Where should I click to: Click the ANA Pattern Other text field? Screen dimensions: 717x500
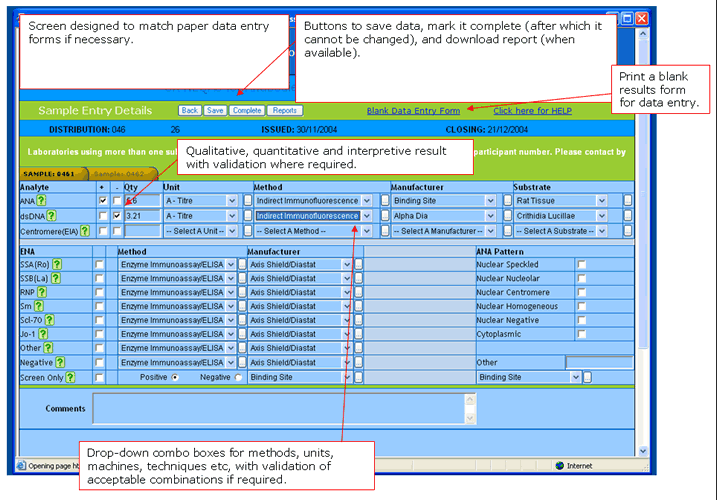(x=599, y=362)
